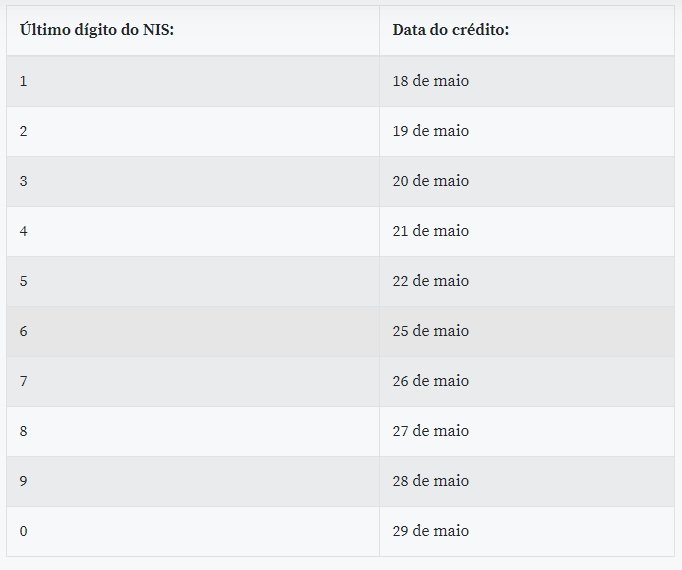Click the 'Data do crédito:' header
The height and width of the screenshot is (570, 682).
point(451,30)
